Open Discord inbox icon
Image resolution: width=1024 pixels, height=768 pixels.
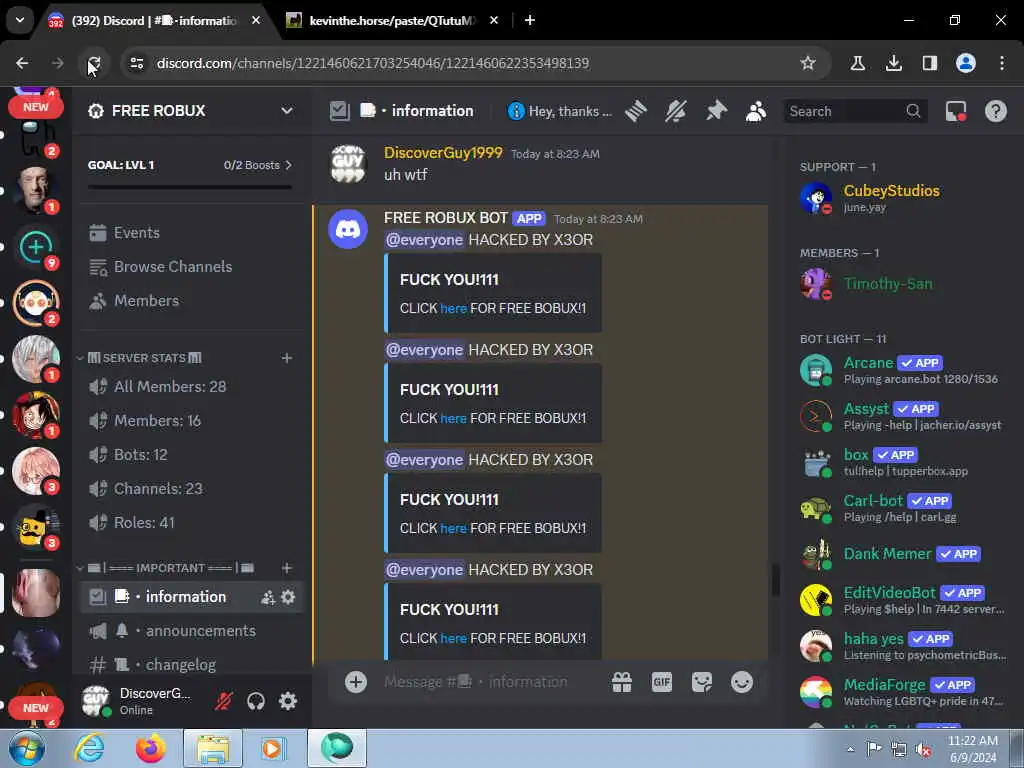(956, 111)
